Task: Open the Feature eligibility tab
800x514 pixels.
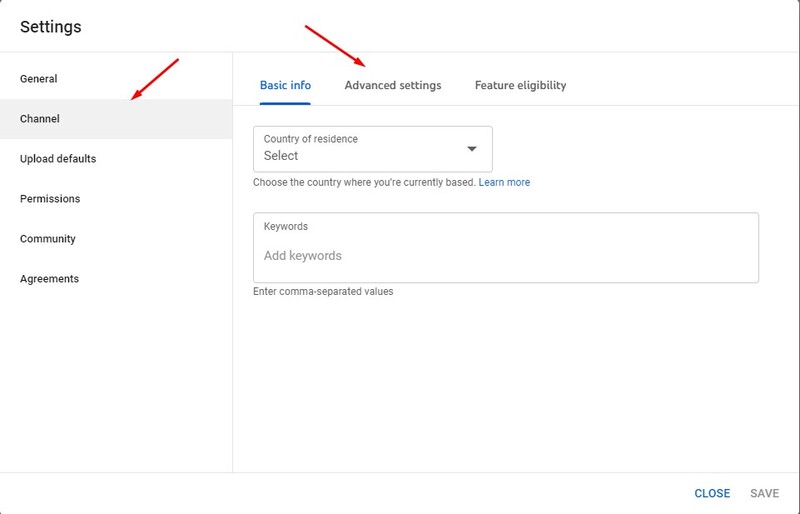Action: 520,86
